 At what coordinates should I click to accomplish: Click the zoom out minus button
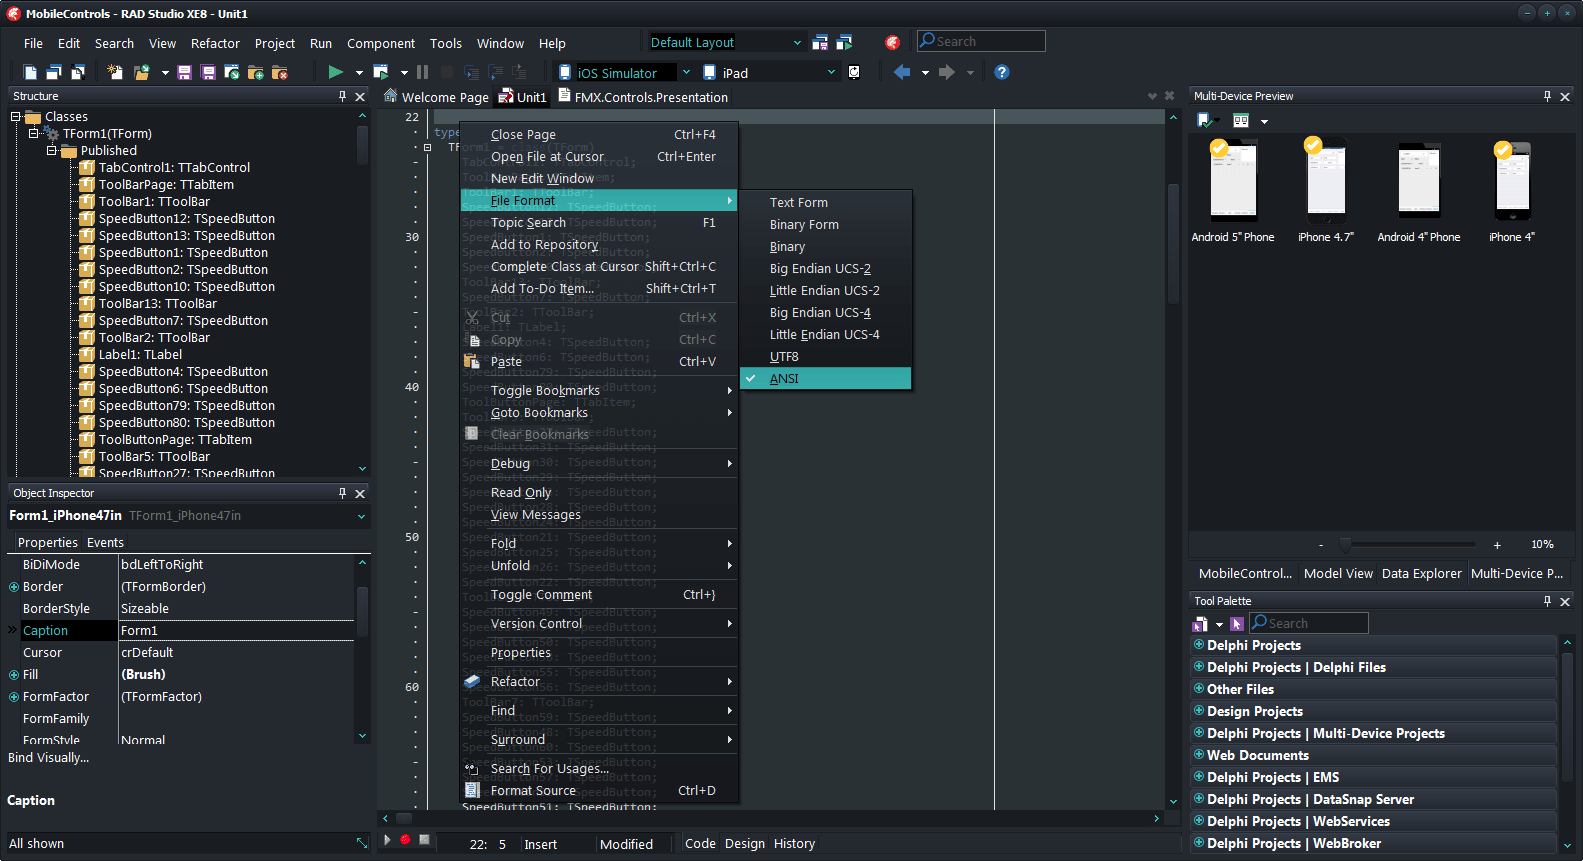pos(1321,545)
